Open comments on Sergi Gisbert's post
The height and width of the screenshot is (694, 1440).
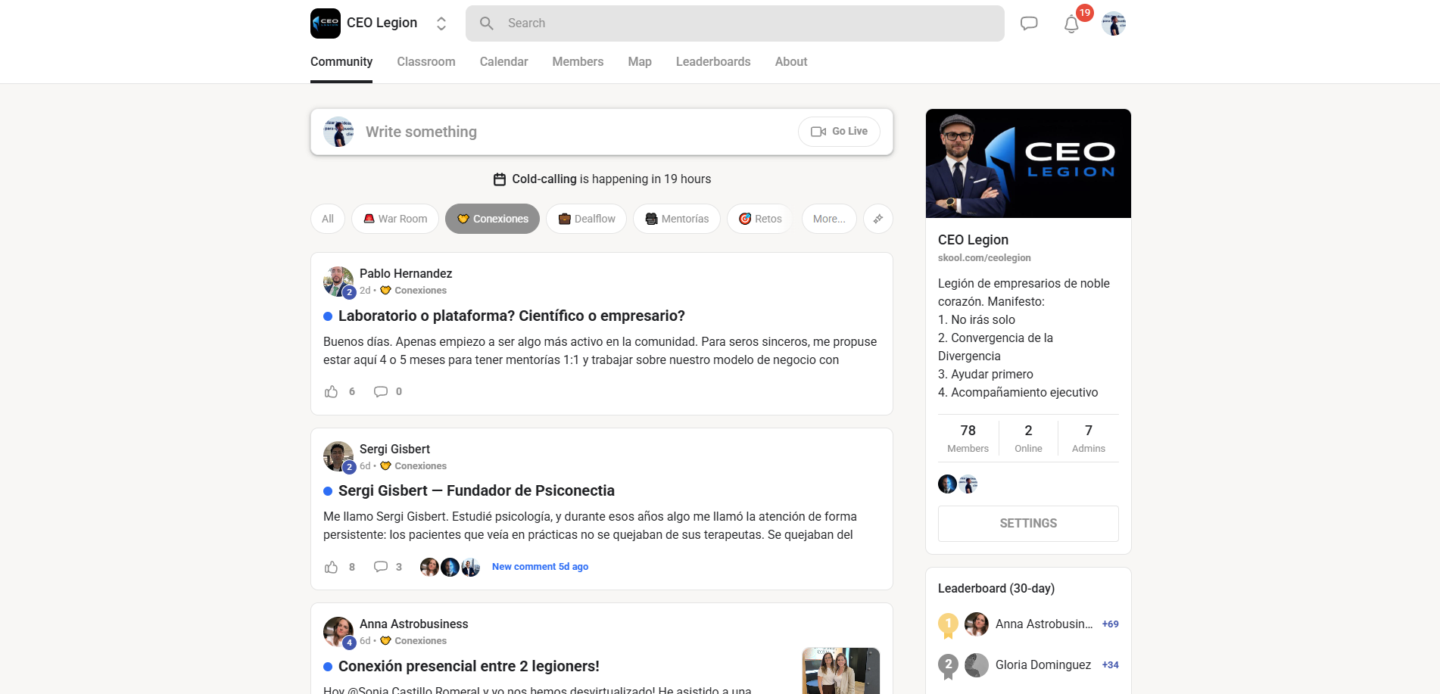[x=381, y=567]
